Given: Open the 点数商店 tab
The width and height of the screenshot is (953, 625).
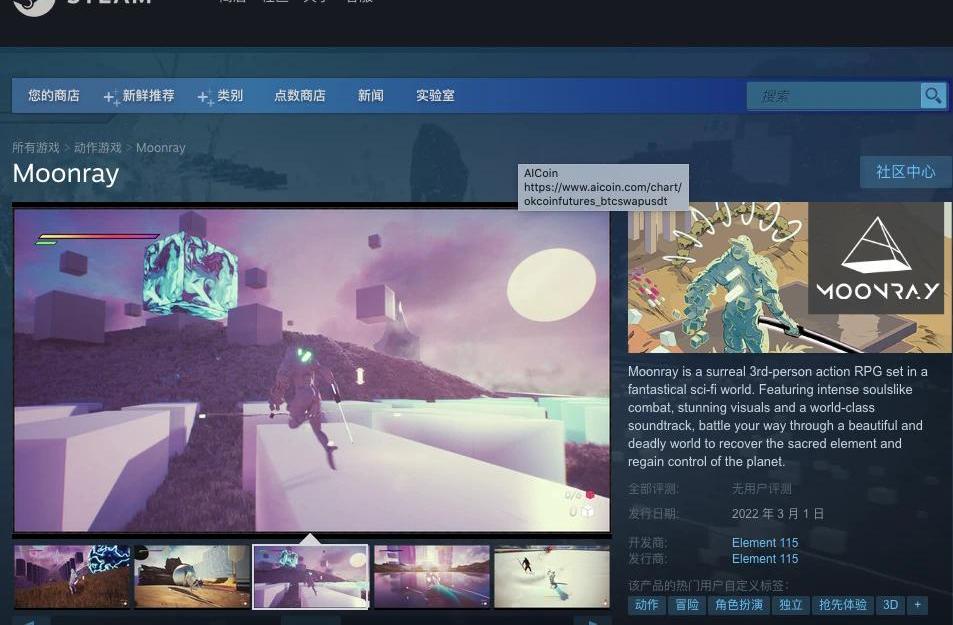Looking at the screenshot, I should tap(300, 95).
